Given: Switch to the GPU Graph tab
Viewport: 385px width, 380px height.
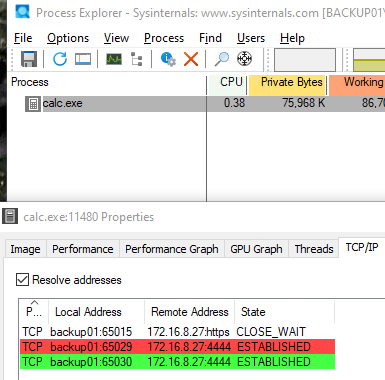Looking at the screenshot, I should pos(256,249).
